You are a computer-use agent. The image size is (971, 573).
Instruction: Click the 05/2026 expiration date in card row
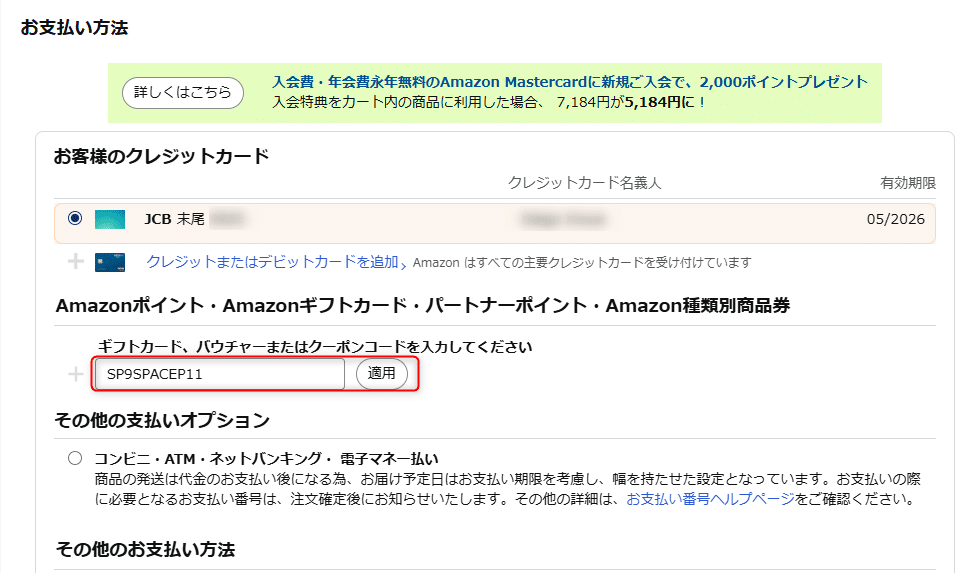click(895, 219)
